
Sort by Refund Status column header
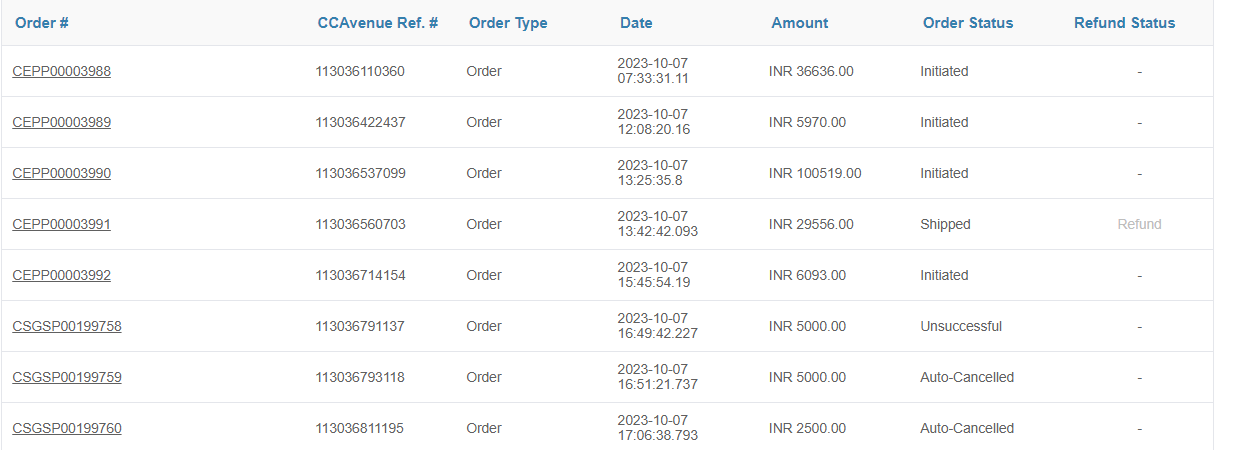1125,23
